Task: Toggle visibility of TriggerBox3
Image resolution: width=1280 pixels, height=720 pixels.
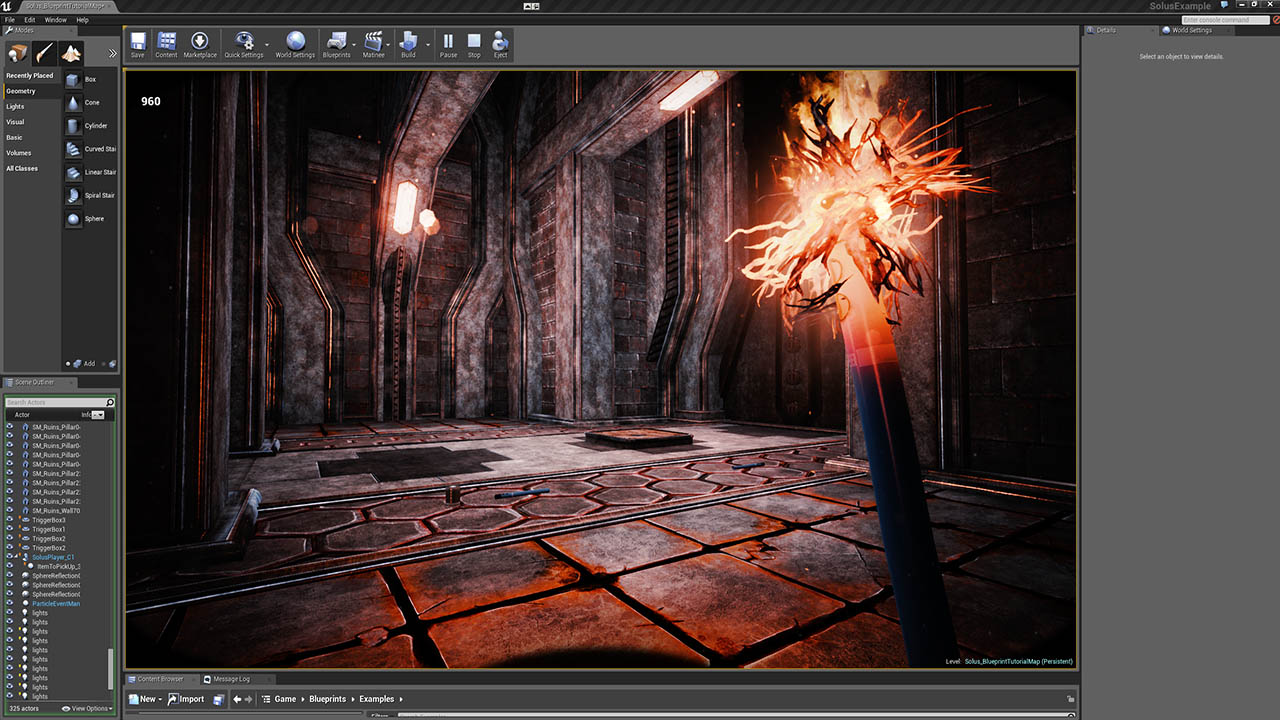Action: click(x=10, y=520)
